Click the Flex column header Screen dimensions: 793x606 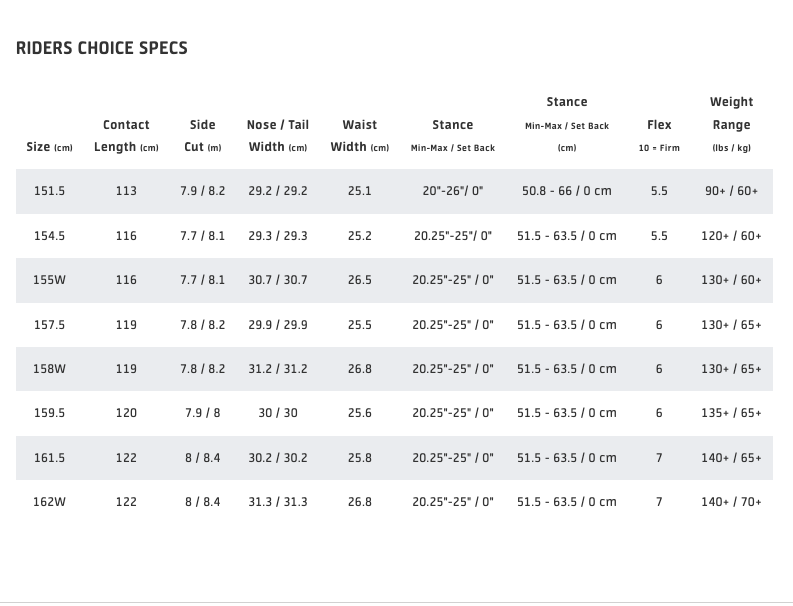[659, 136]
